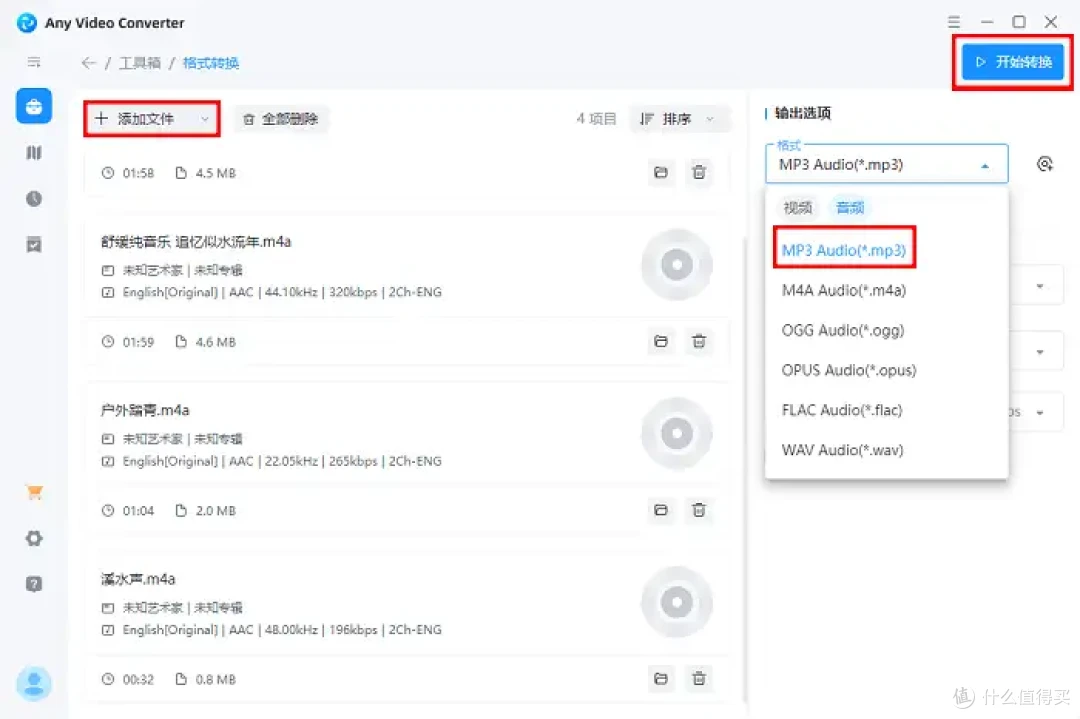
Task: Open output settings icon beside format box
Action: 1044,164
